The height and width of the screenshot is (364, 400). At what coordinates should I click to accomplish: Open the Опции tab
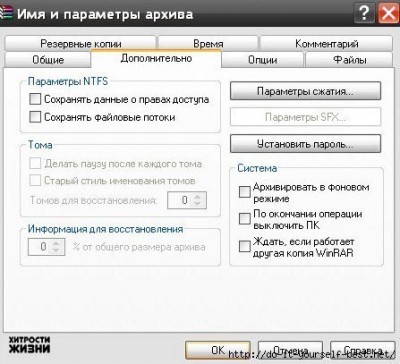263,60
